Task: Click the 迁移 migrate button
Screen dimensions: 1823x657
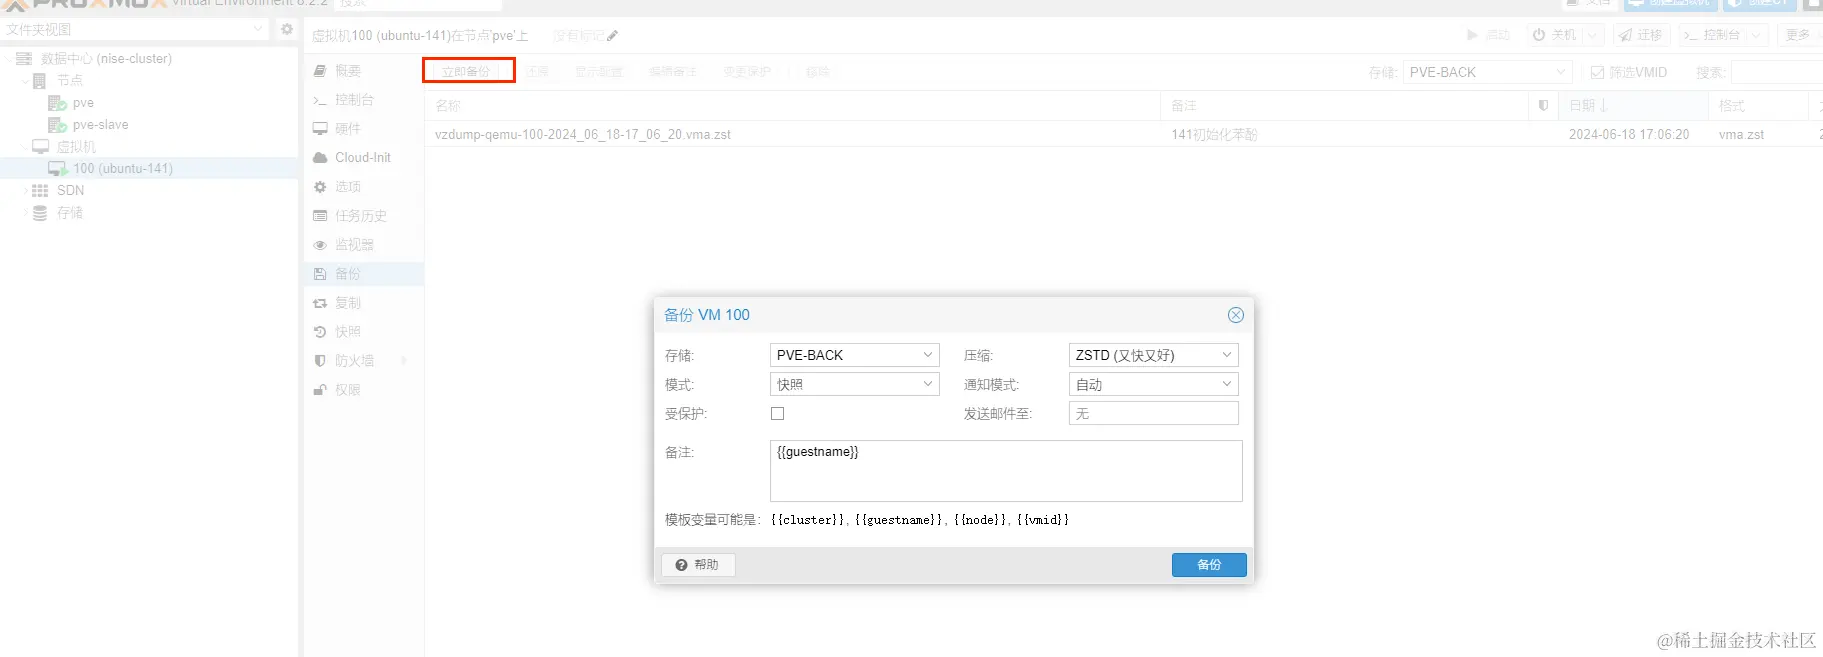Action: pos(1641,35)
